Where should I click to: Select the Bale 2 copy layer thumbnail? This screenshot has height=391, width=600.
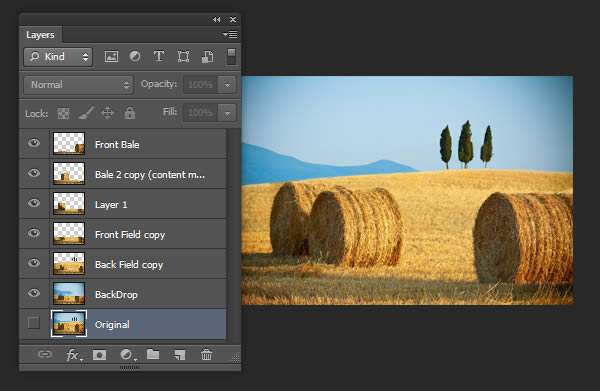69,173
